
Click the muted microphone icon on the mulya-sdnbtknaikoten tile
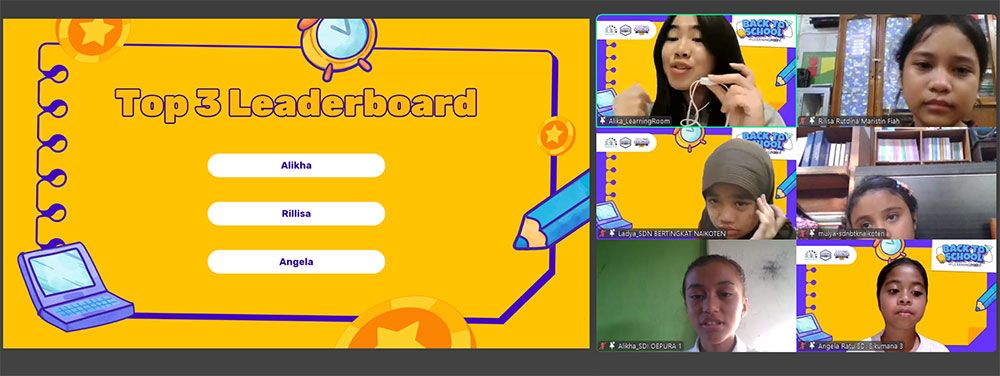803,233
